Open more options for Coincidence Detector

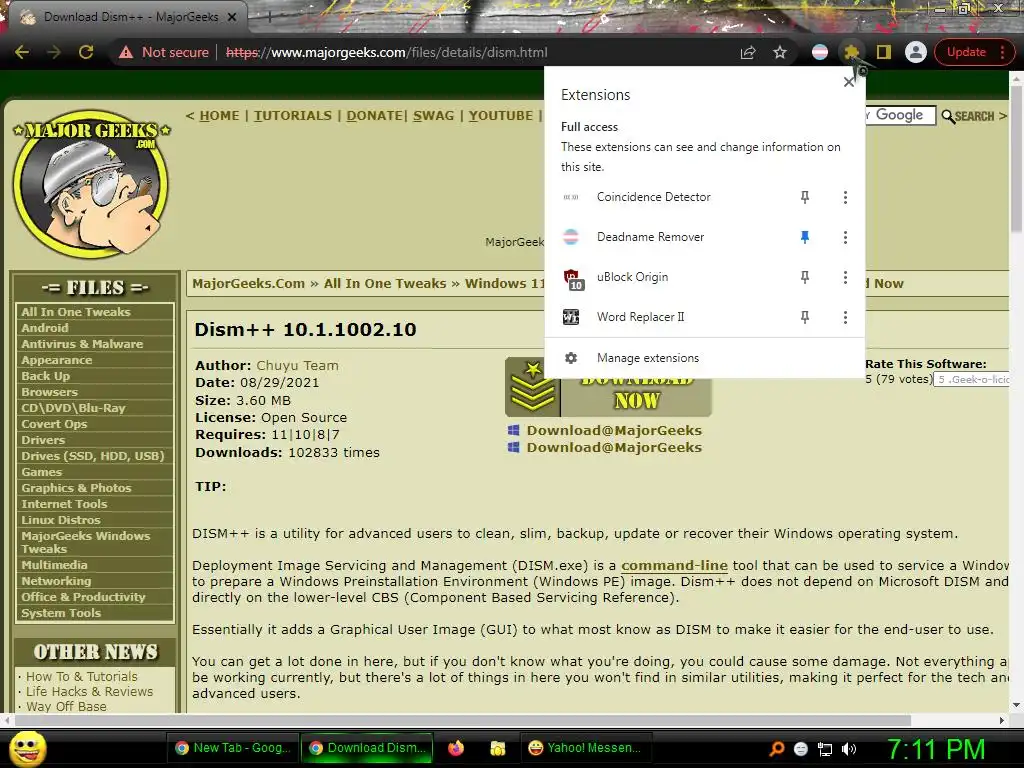click(845, 197)
